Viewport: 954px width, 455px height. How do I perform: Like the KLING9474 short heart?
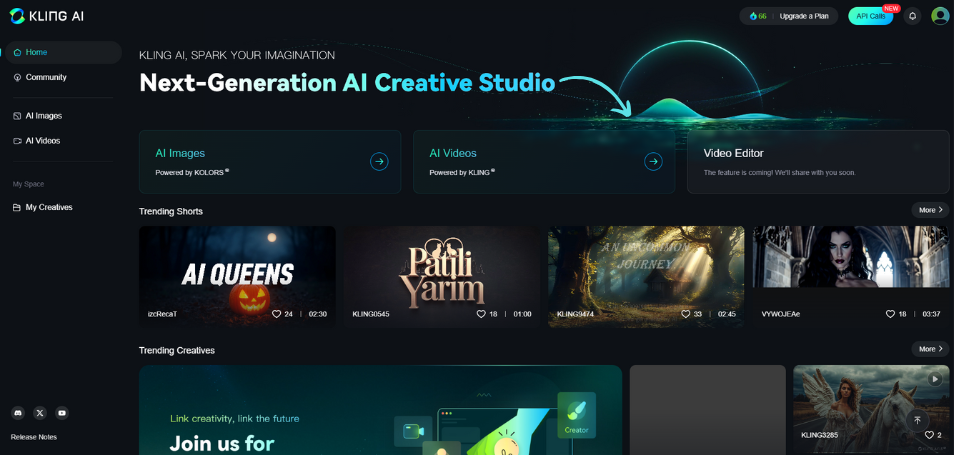686,314
